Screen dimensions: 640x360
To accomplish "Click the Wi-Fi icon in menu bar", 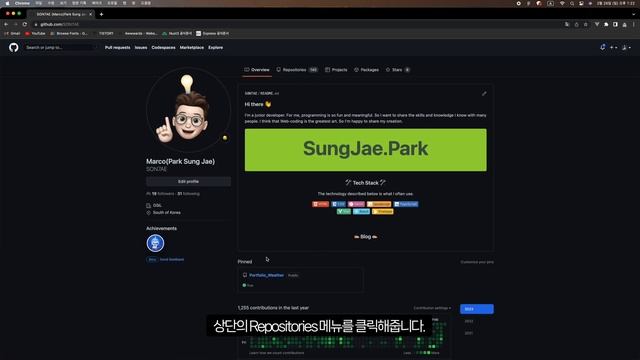I will click(562, 3).
